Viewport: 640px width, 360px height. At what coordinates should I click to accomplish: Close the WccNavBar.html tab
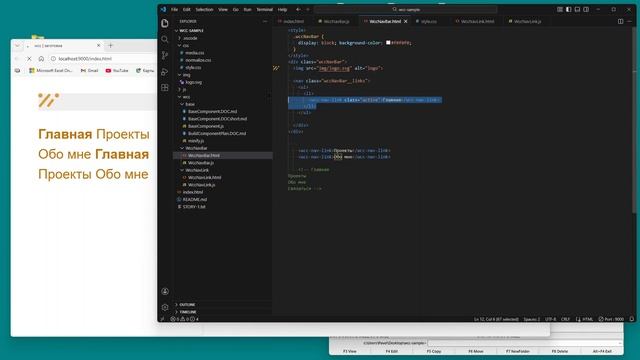(406, 21)
